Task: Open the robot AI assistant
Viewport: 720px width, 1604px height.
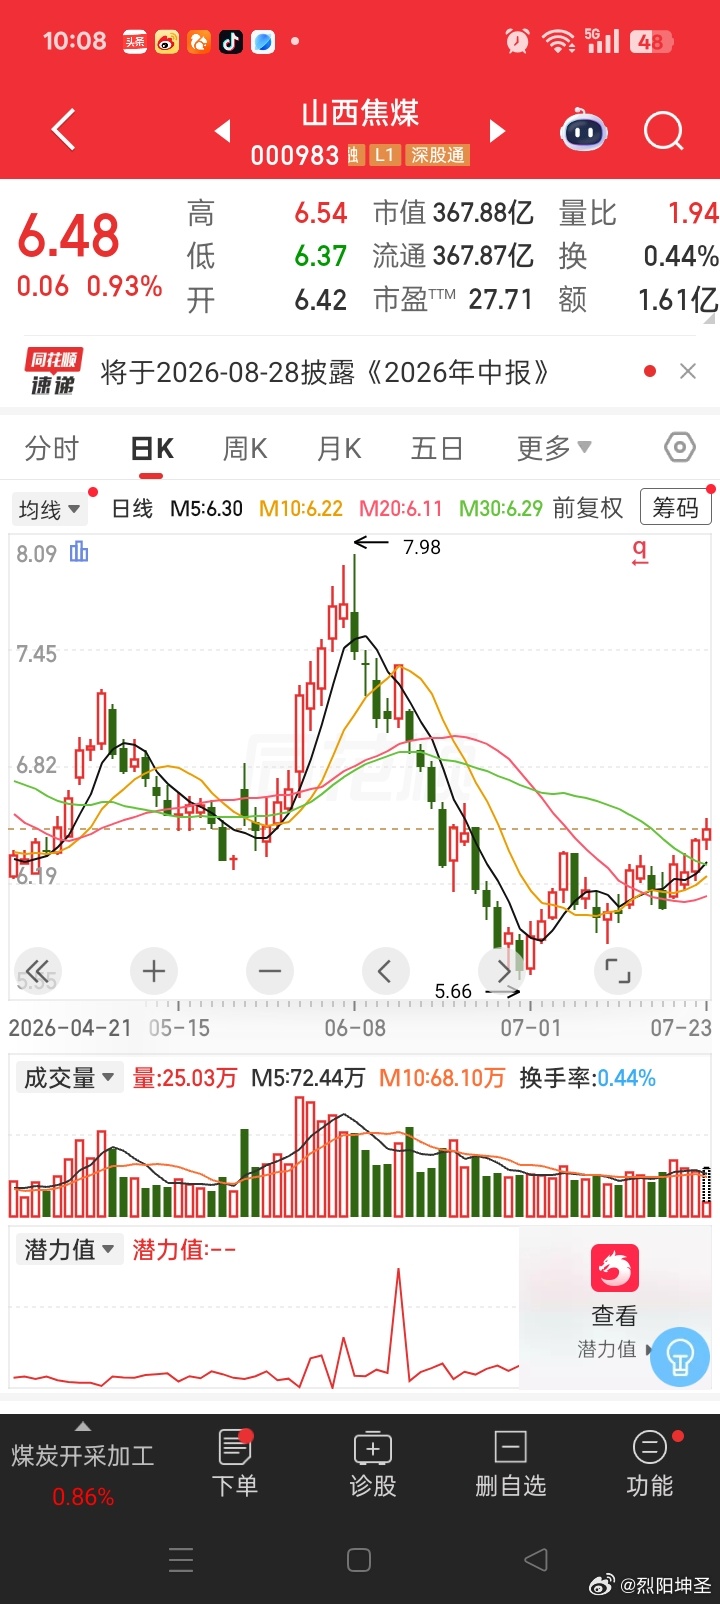Action: click(x=584, y=131)
